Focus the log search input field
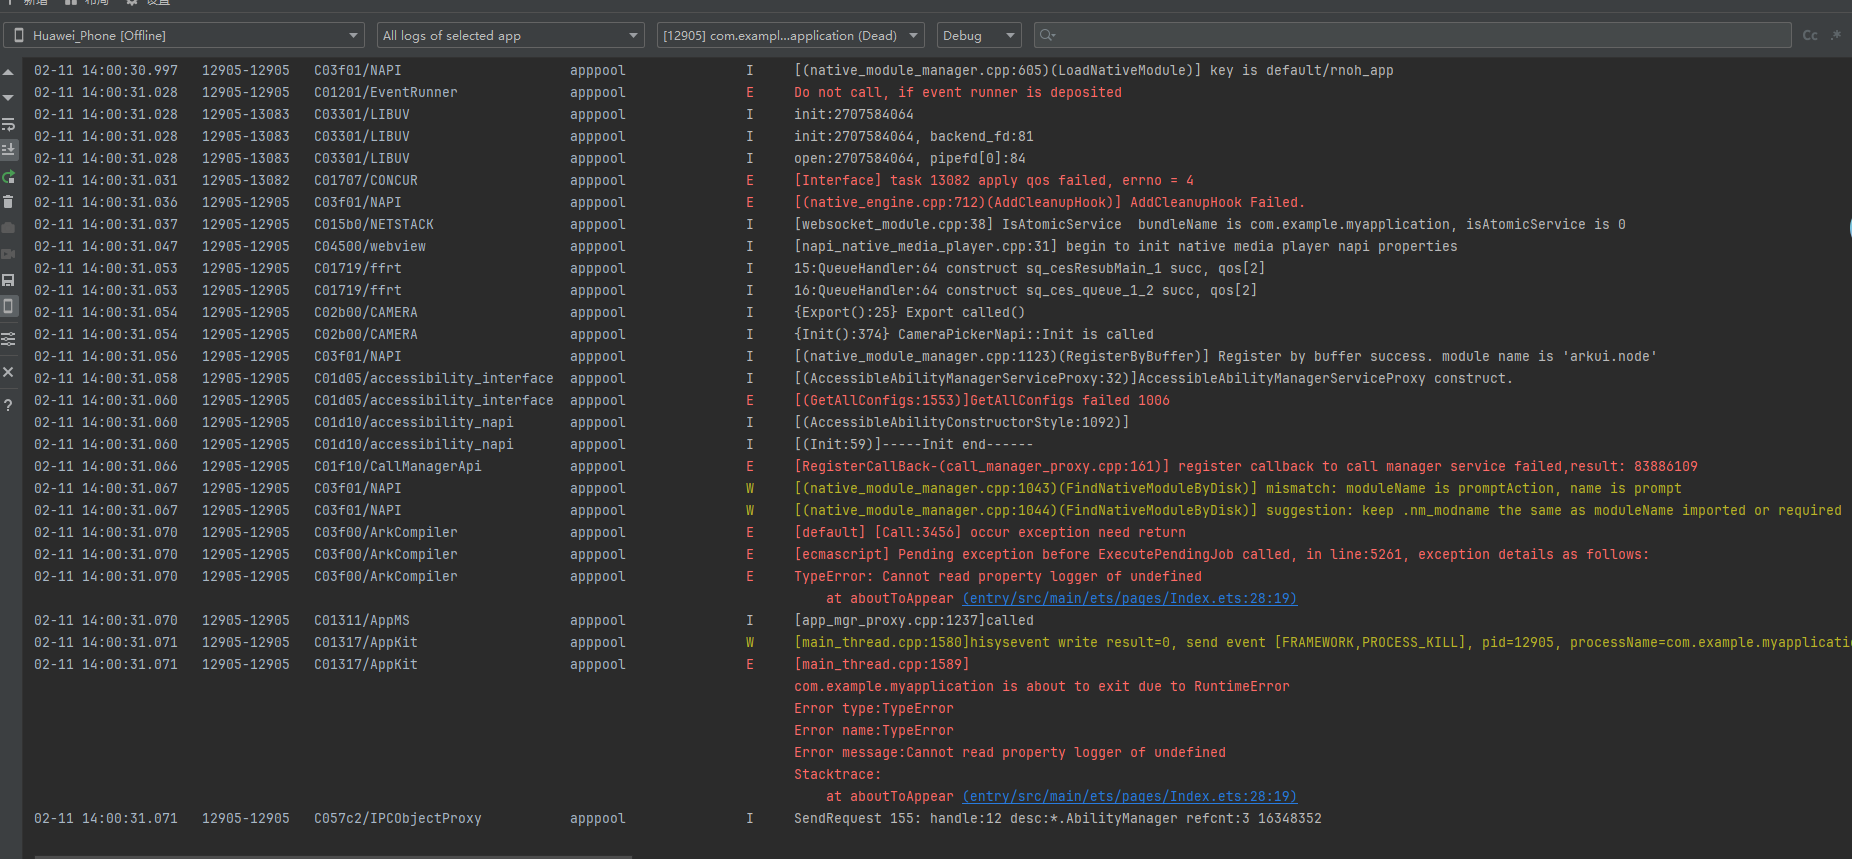Screen dimensions: 1852x859 click(1412, 35)
